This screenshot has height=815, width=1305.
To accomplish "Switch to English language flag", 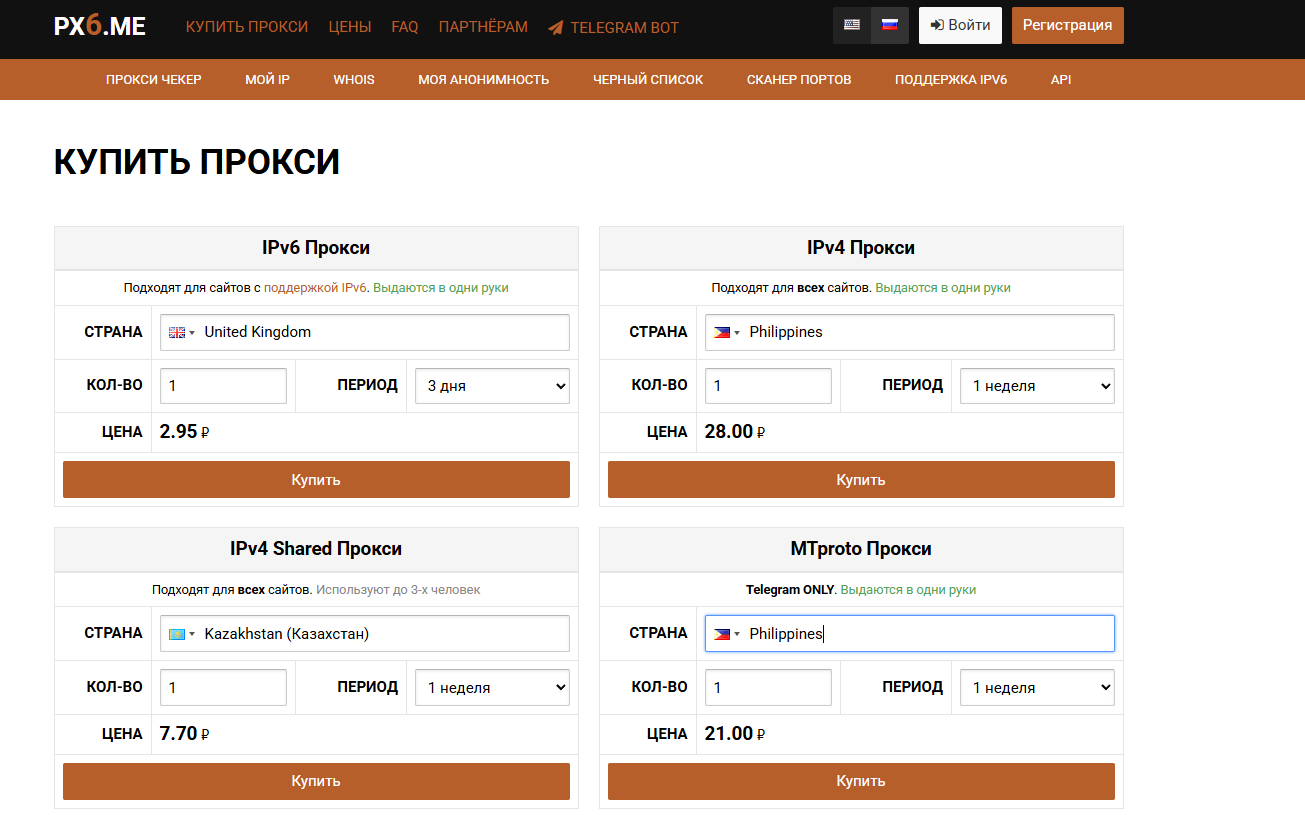I will 852,25.
